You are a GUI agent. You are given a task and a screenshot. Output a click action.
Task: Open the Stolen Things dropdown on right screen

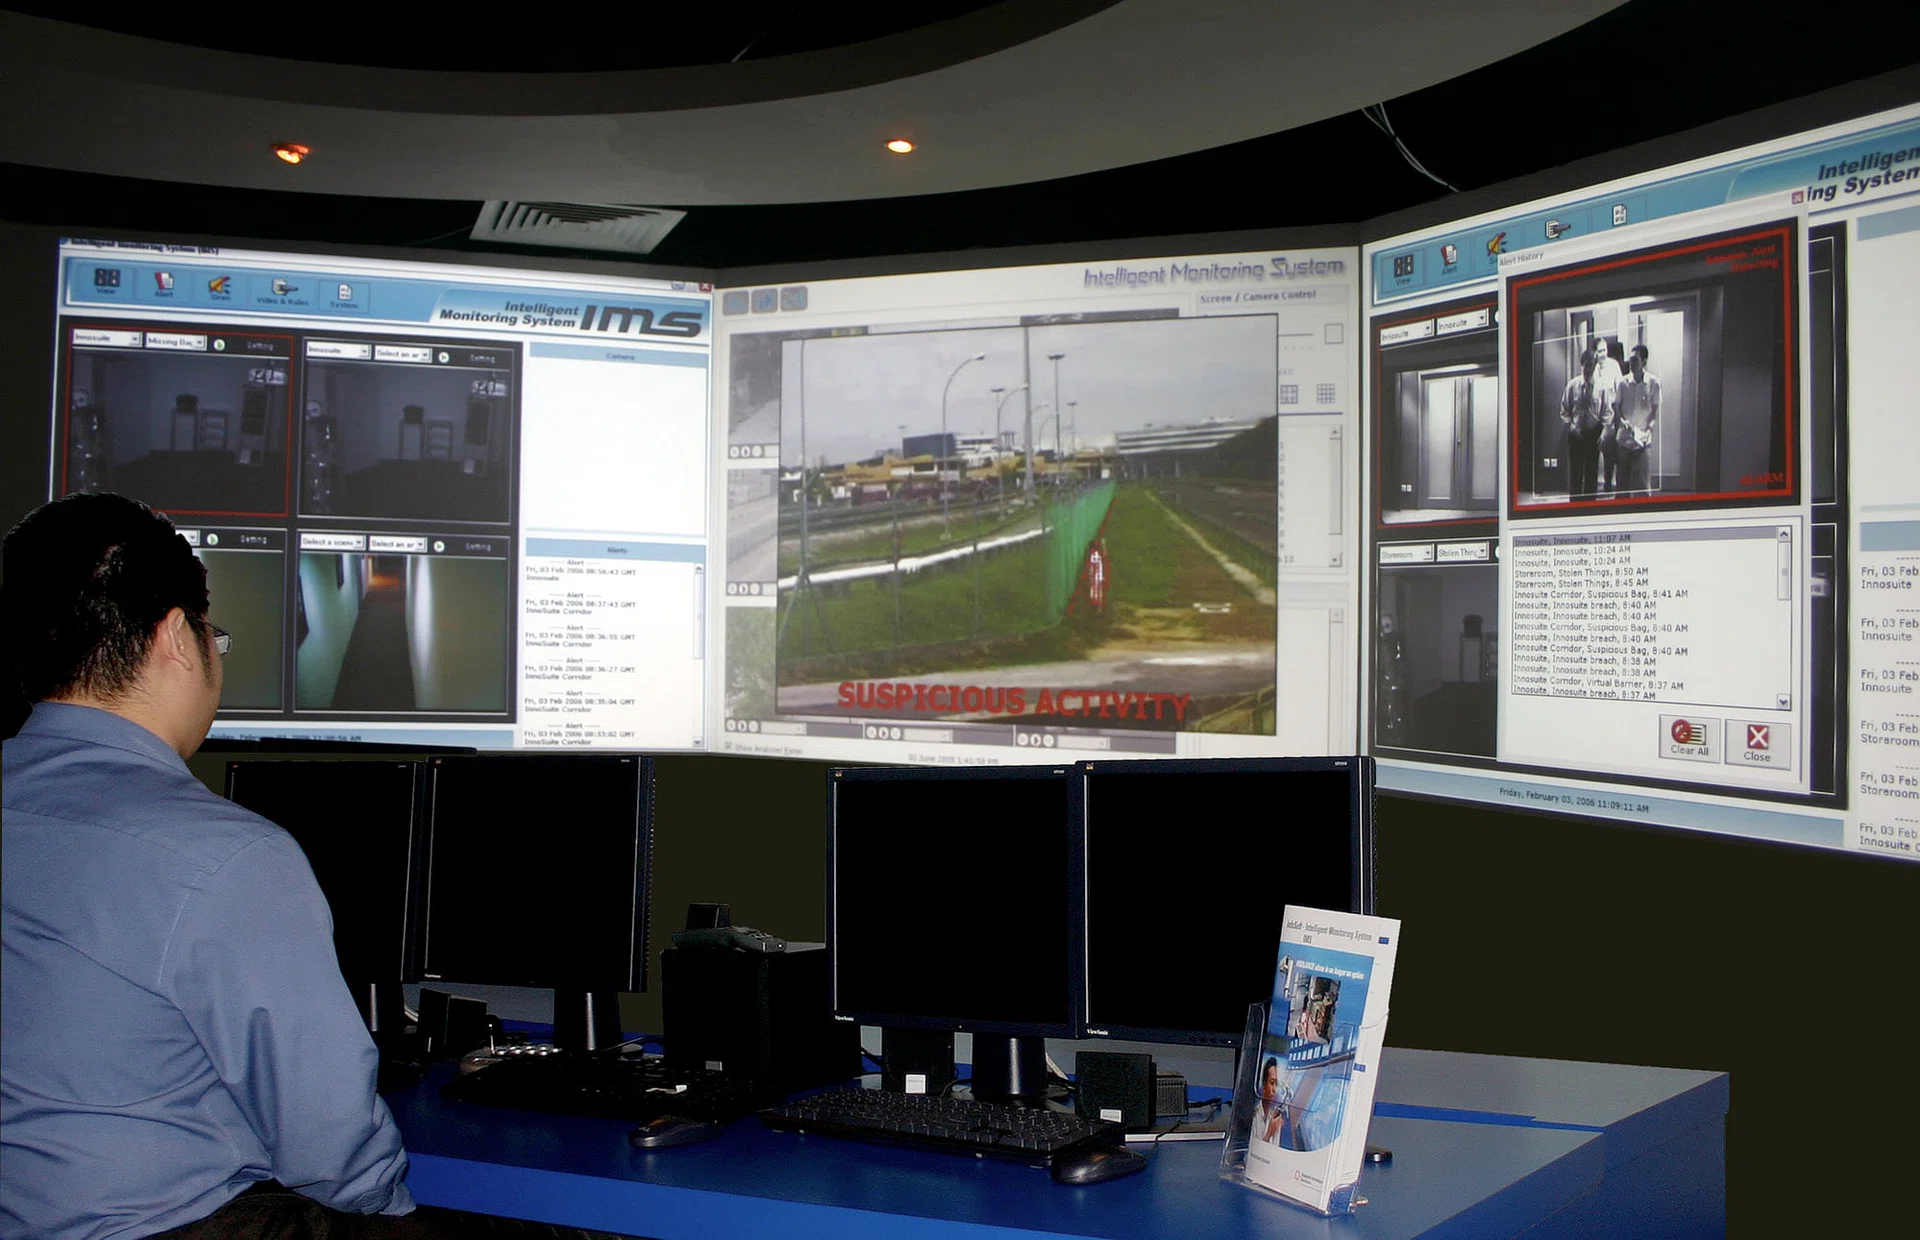1462,551
